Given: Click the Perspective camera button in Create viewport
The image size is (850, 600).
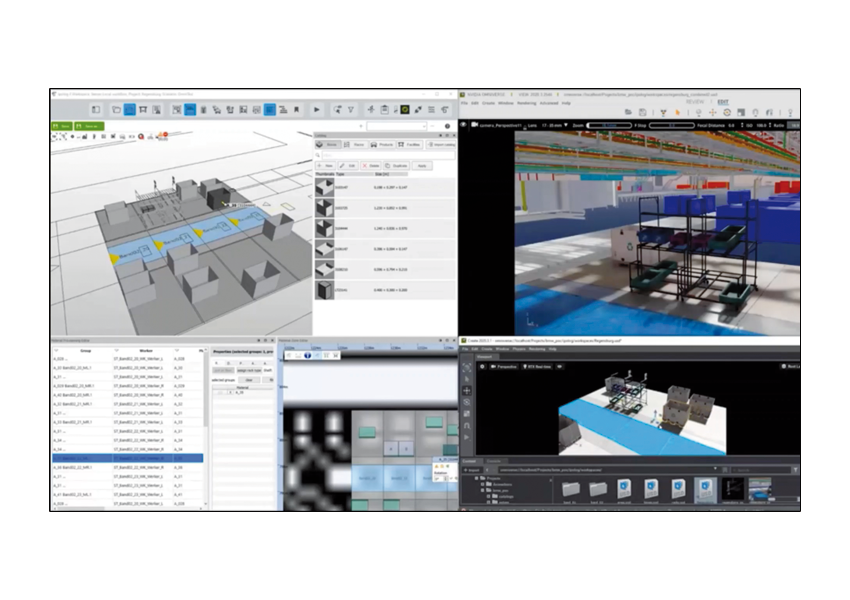Looking at the screenshot, I should pos(504,366).
